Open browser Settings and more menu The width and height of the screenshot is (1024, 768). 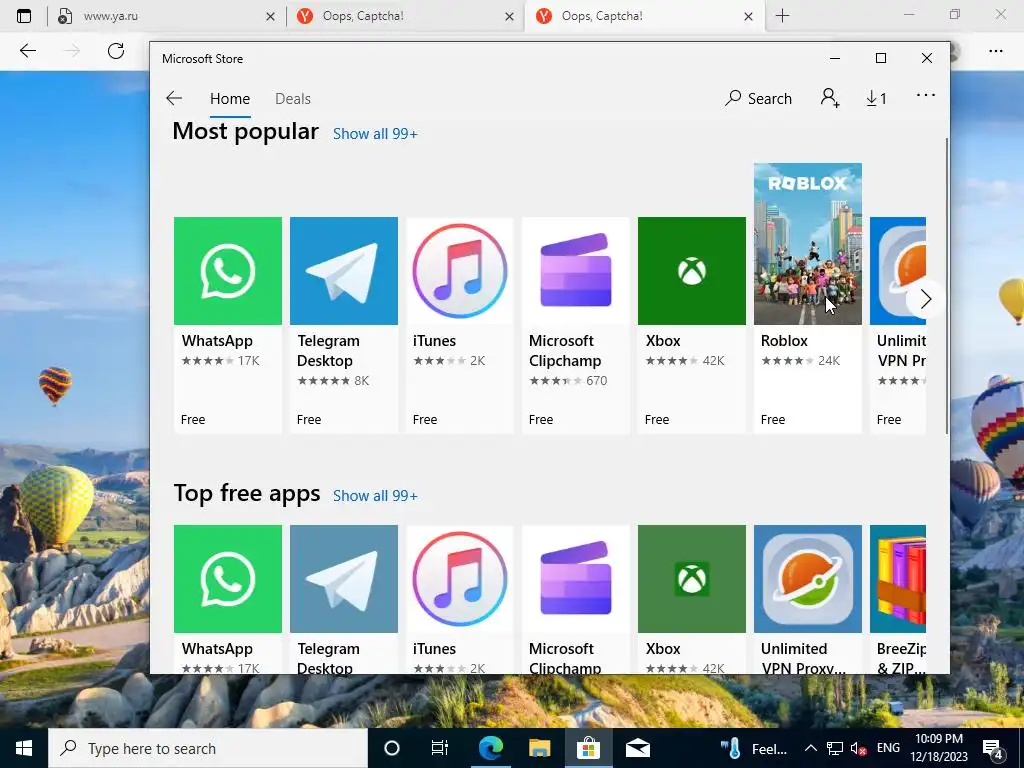pyautogui.click(x=995, y=51)
